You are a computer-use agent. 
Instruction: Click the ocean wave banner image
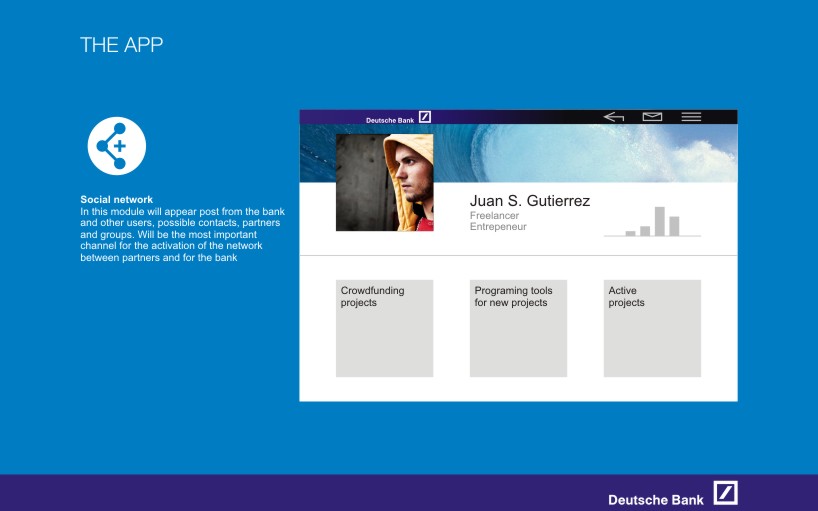[x=580, y=152]
